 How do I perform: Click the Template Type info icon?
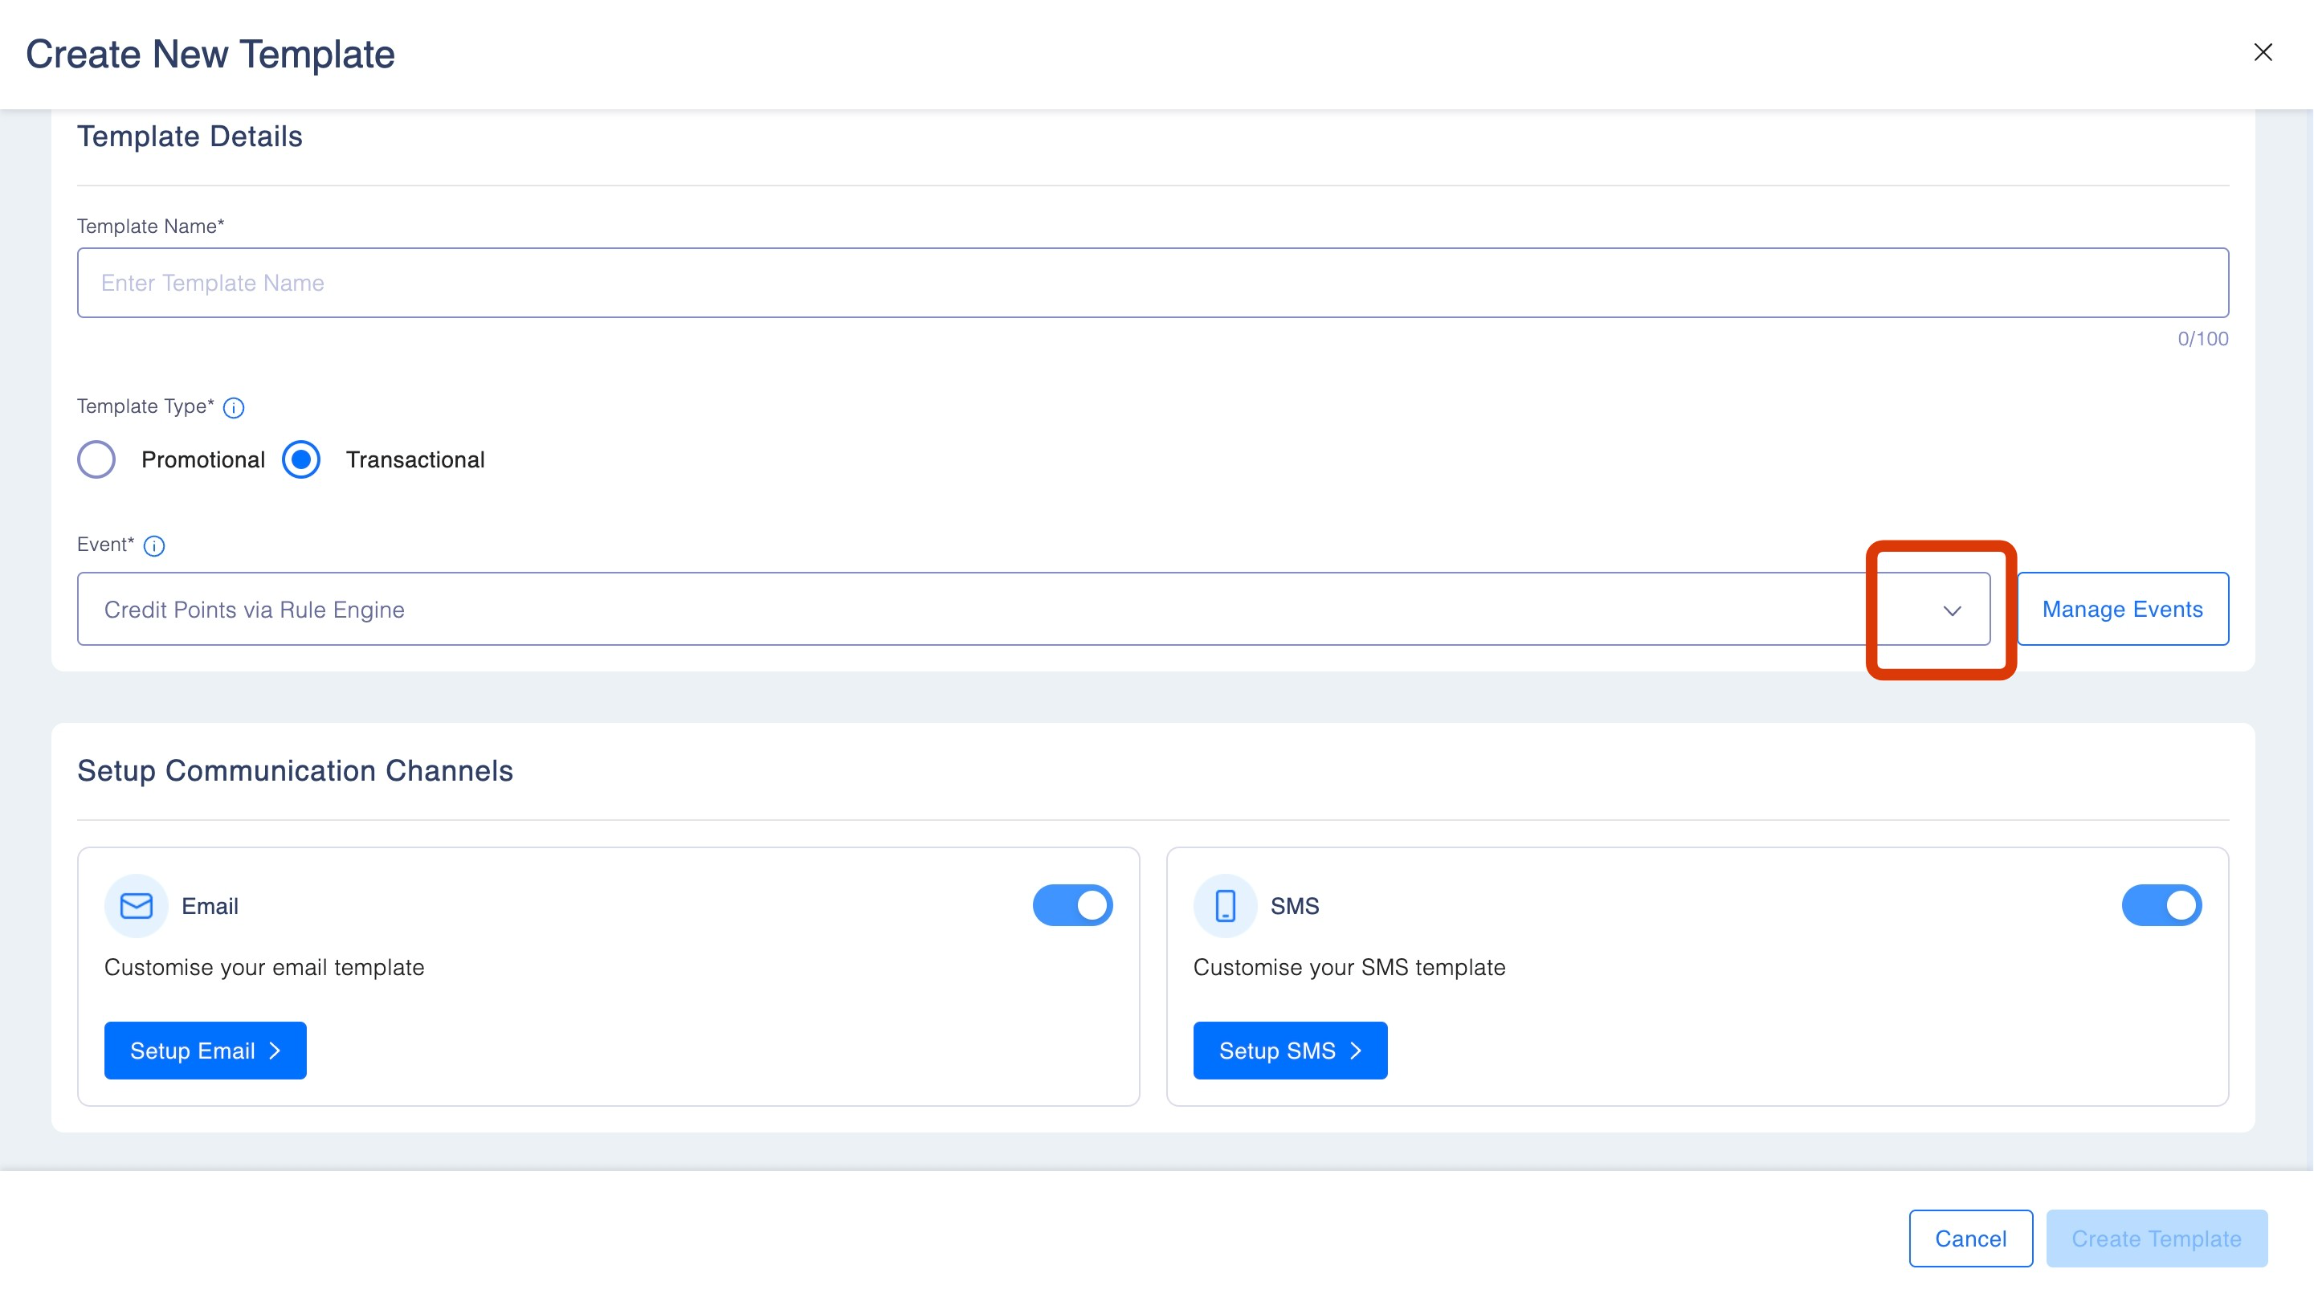(x=233, y=408)
